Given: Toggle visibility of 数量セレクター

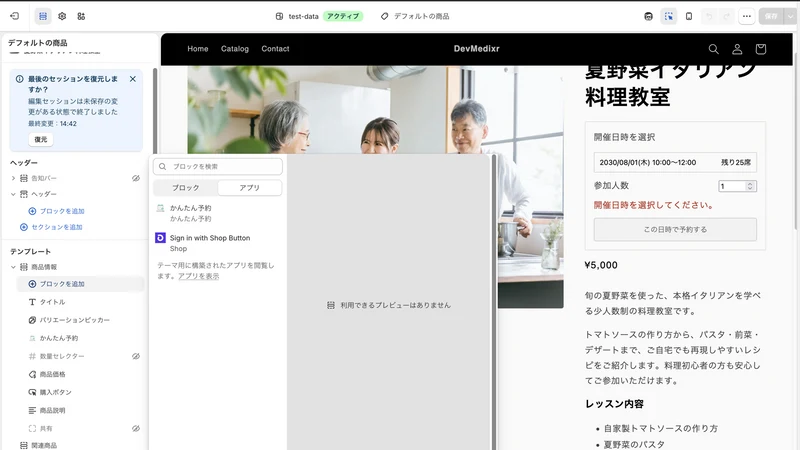Looking at the screenshot, I should (136, 356).
